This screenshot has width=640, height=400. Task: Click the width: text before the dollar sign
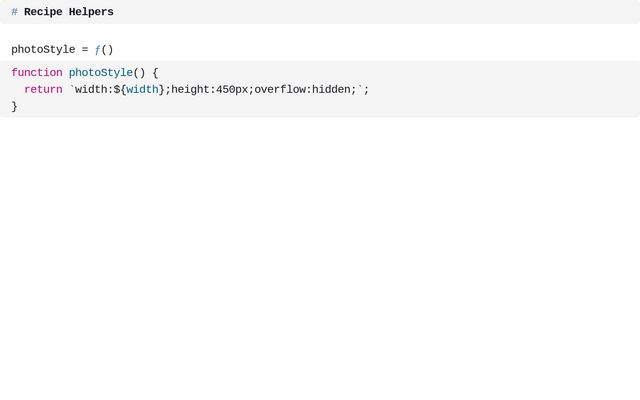94,89
